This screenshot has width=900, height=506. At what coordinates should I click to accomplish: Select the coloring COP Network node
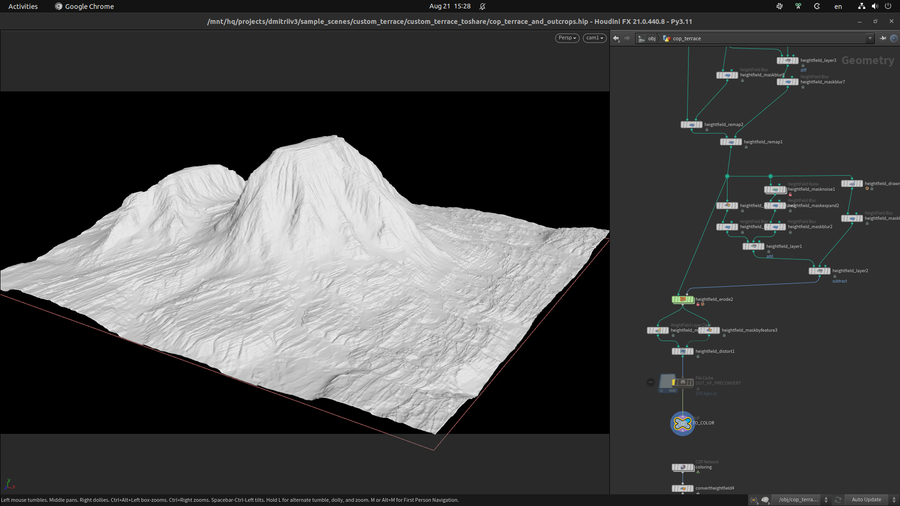pyautogui.click(x=682, y=466)
